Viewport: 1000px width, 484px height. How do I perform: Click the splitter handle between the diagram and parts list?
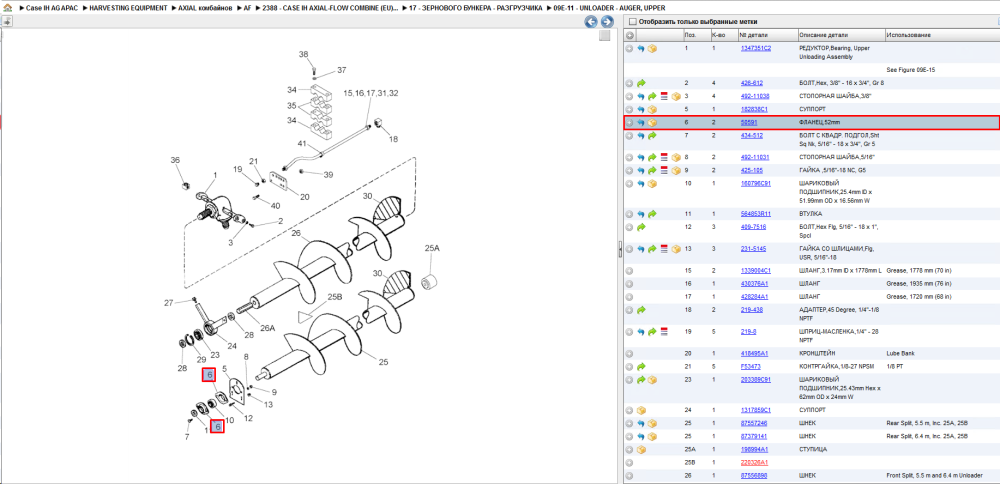click(x=620, y=249)
